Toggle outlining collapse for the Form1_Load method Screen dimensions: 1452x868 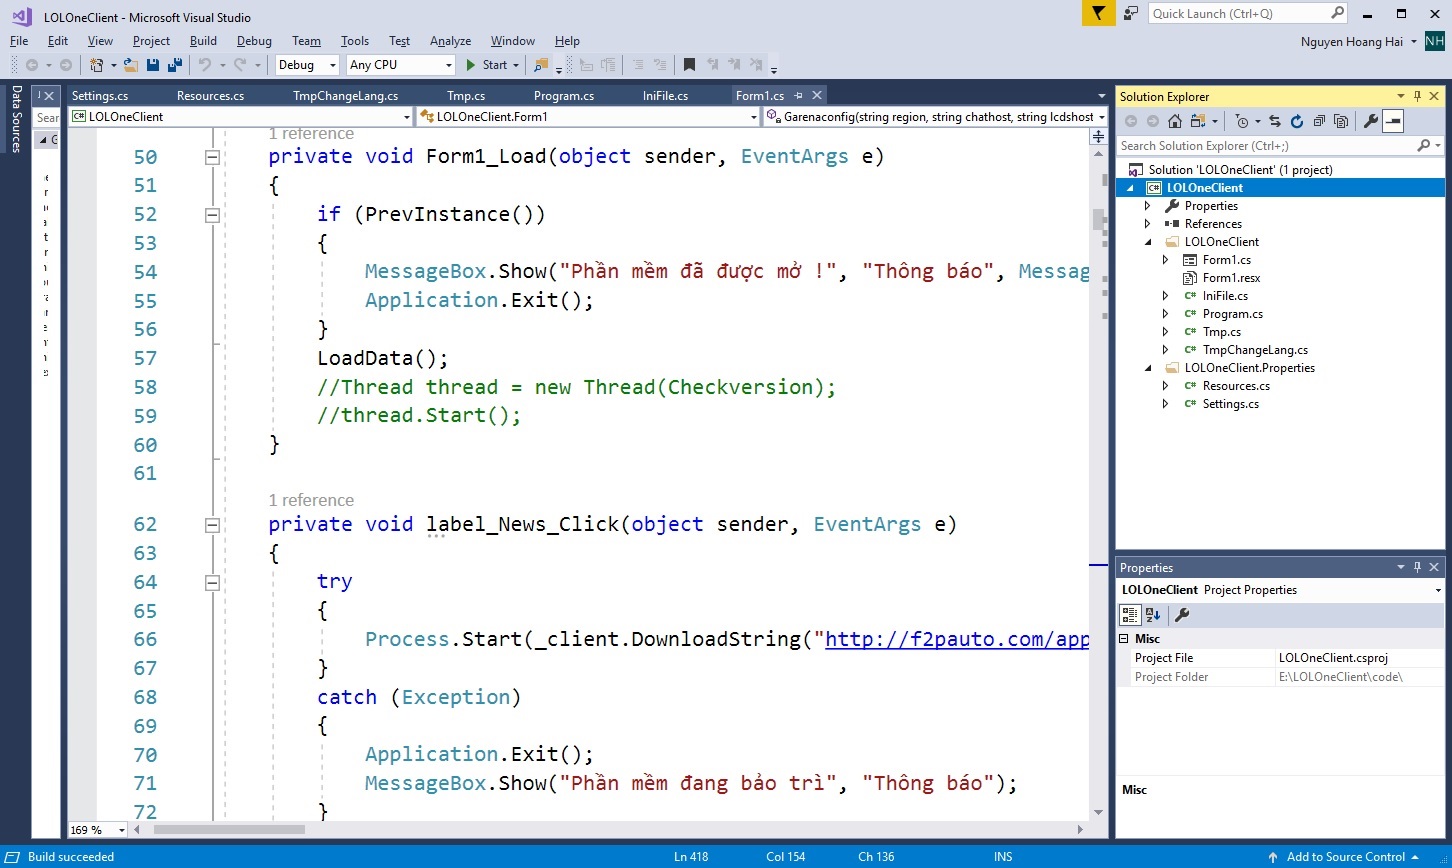(211, 157)
